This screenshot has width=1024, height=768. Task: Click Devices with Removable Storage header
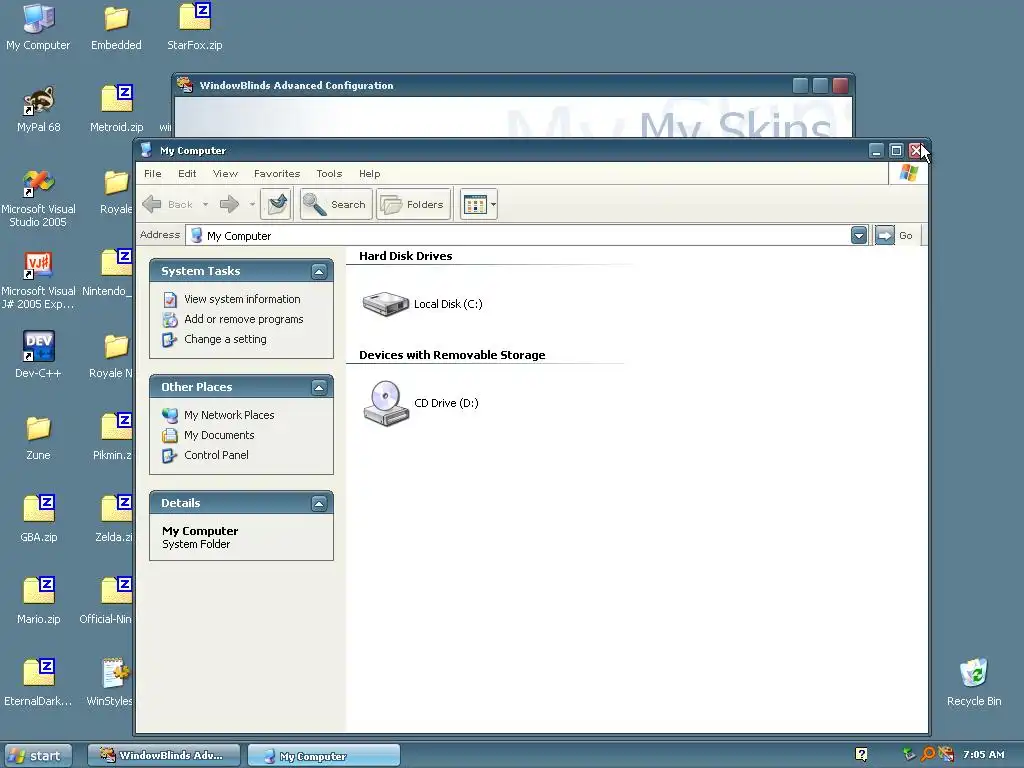pyautogui.click(x=452, y=355)
